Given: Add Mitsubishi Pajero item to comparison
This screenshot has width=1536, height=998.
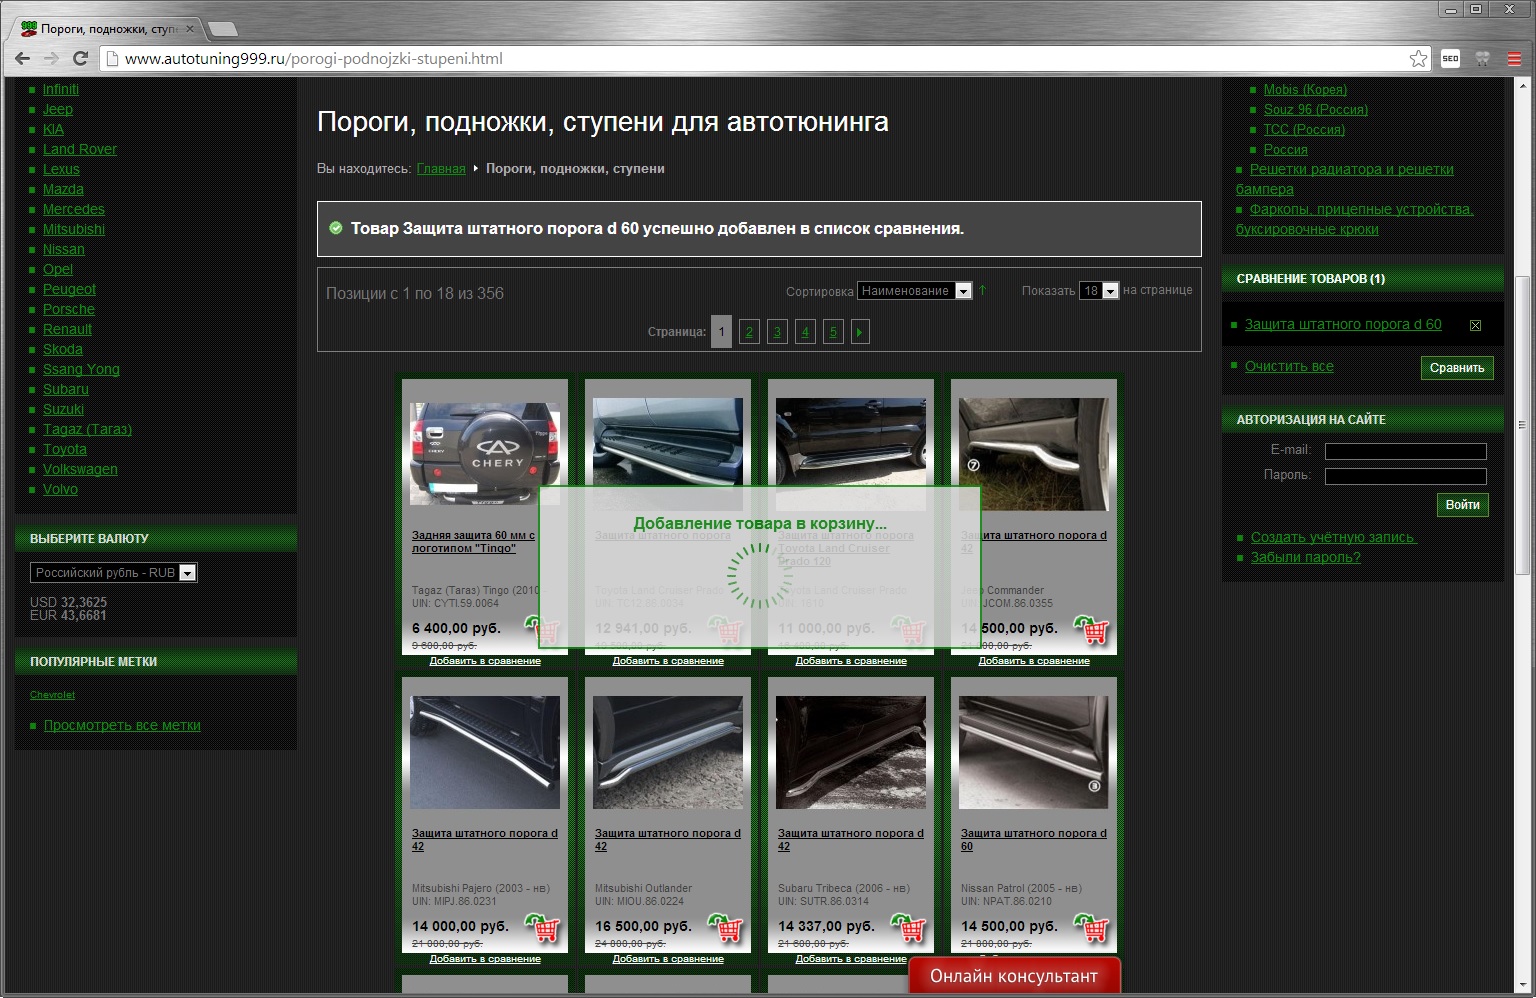Looking at the screenshot, I should click(x=485, y=959).
